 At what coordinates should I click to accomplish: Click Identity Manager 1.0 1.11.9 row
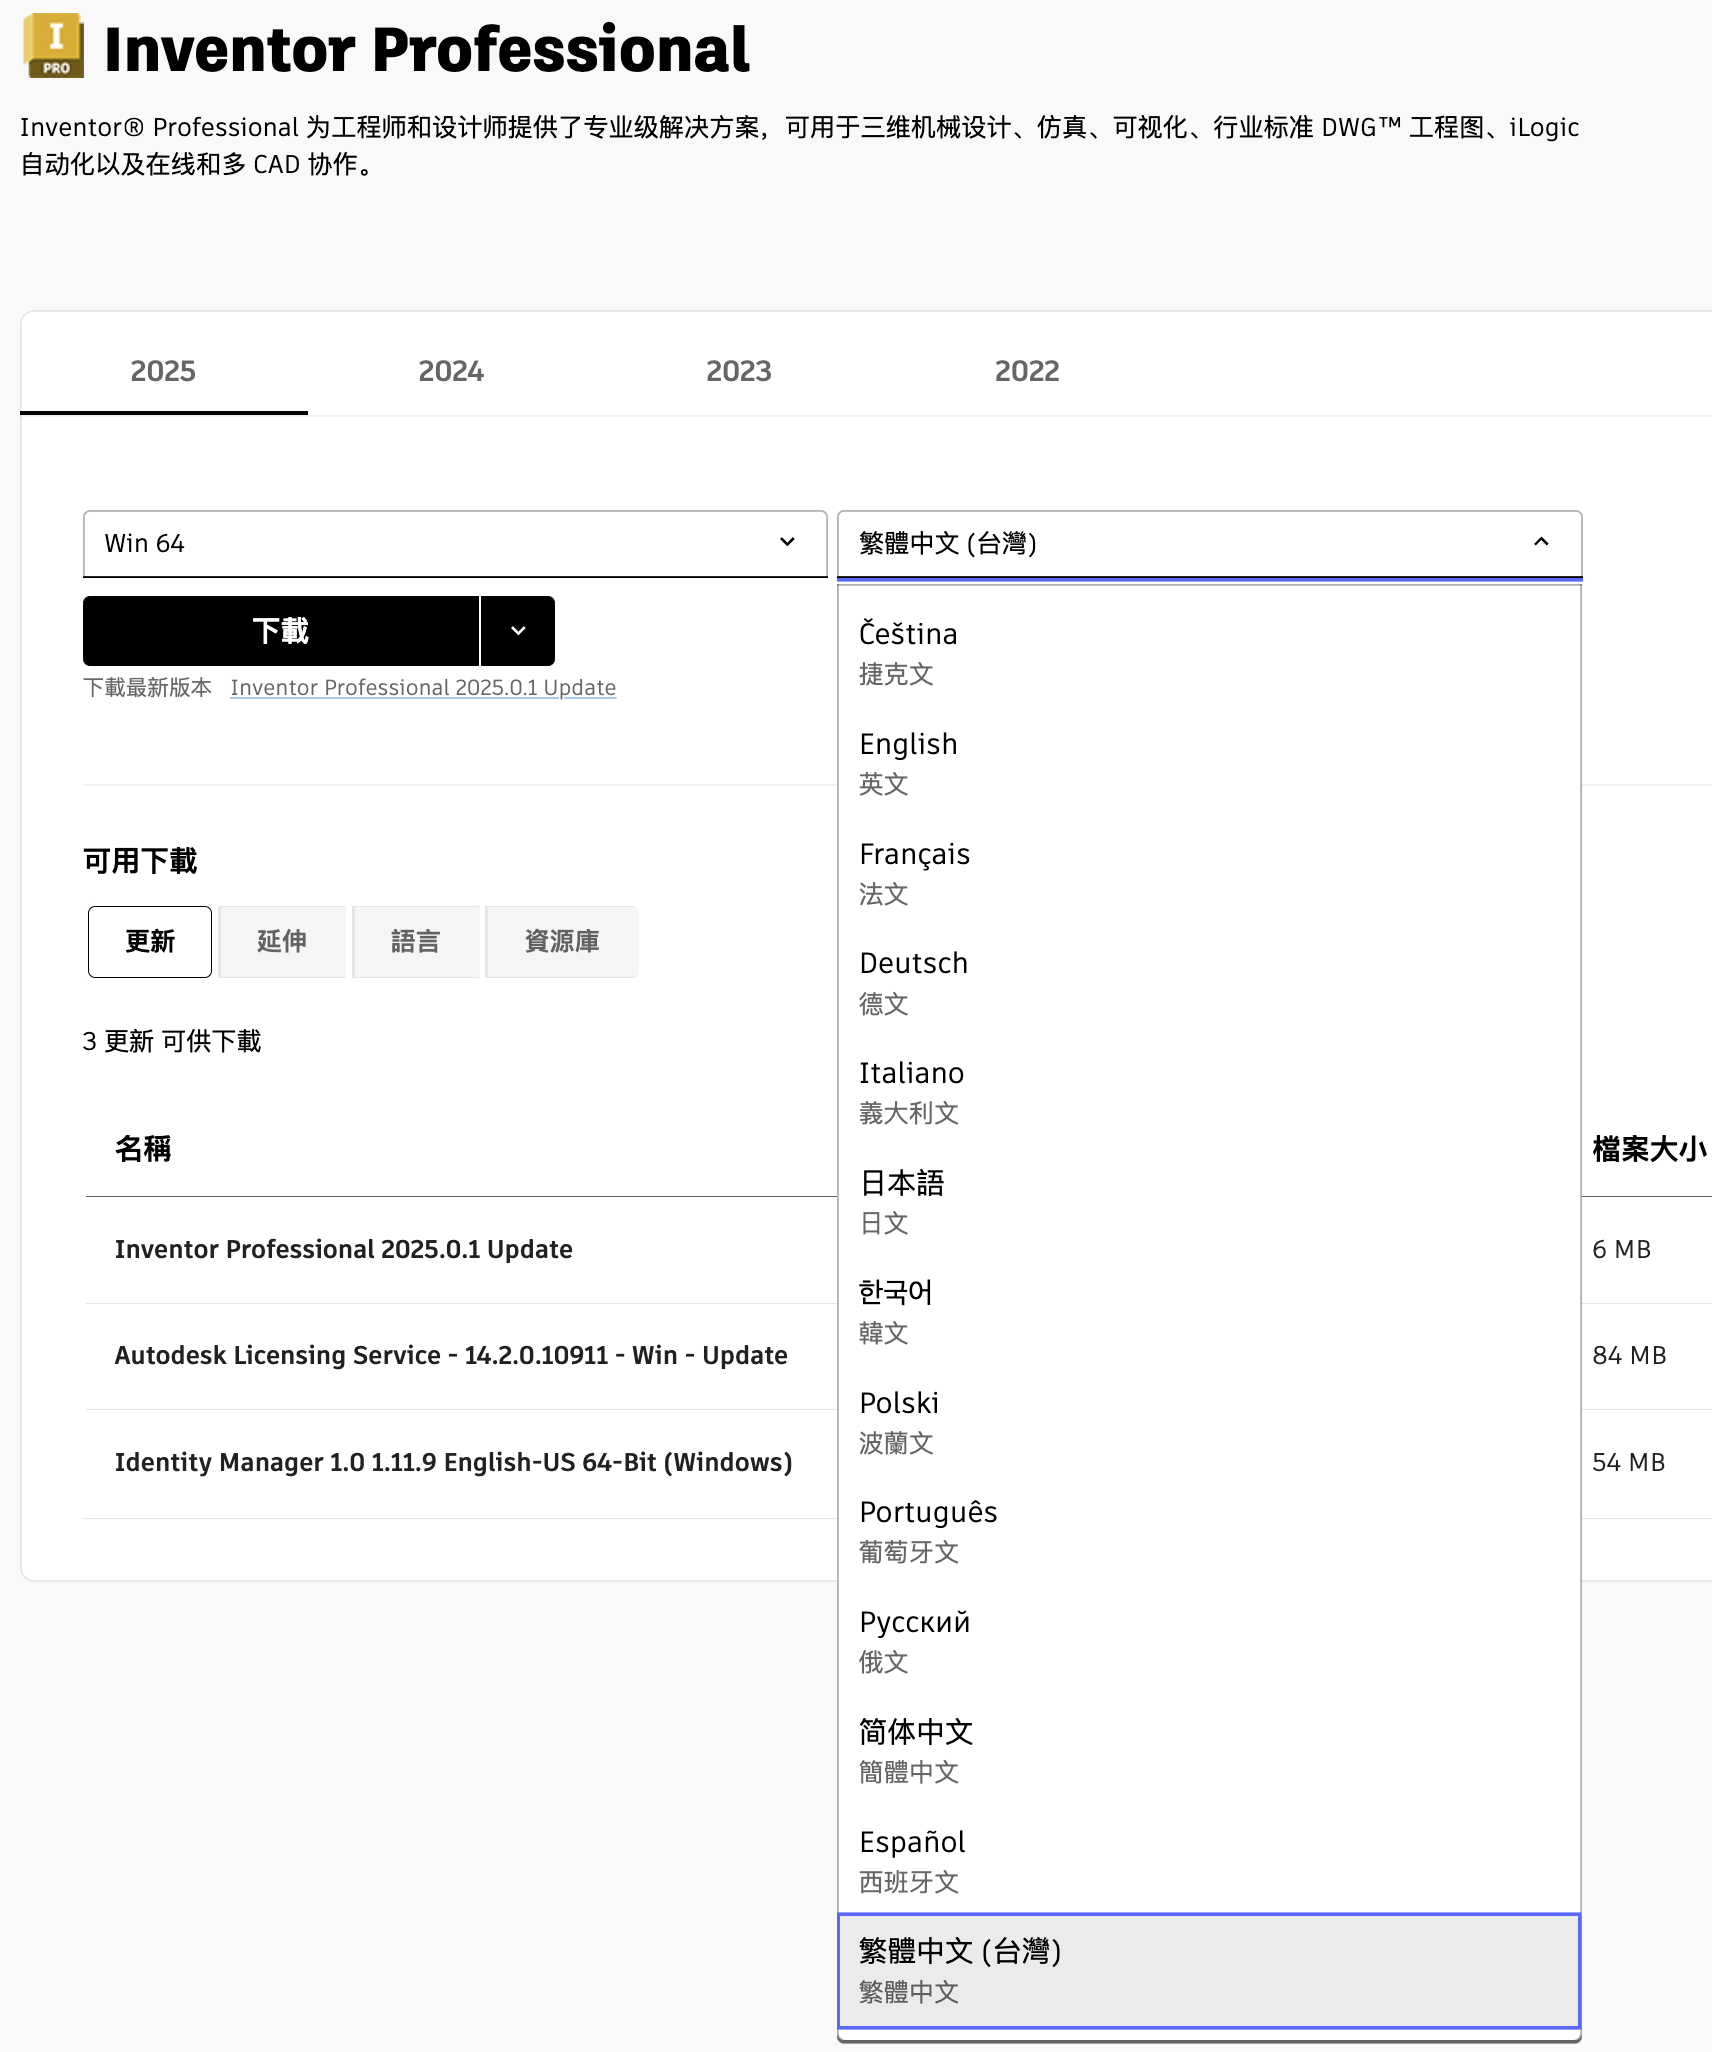453,1462
